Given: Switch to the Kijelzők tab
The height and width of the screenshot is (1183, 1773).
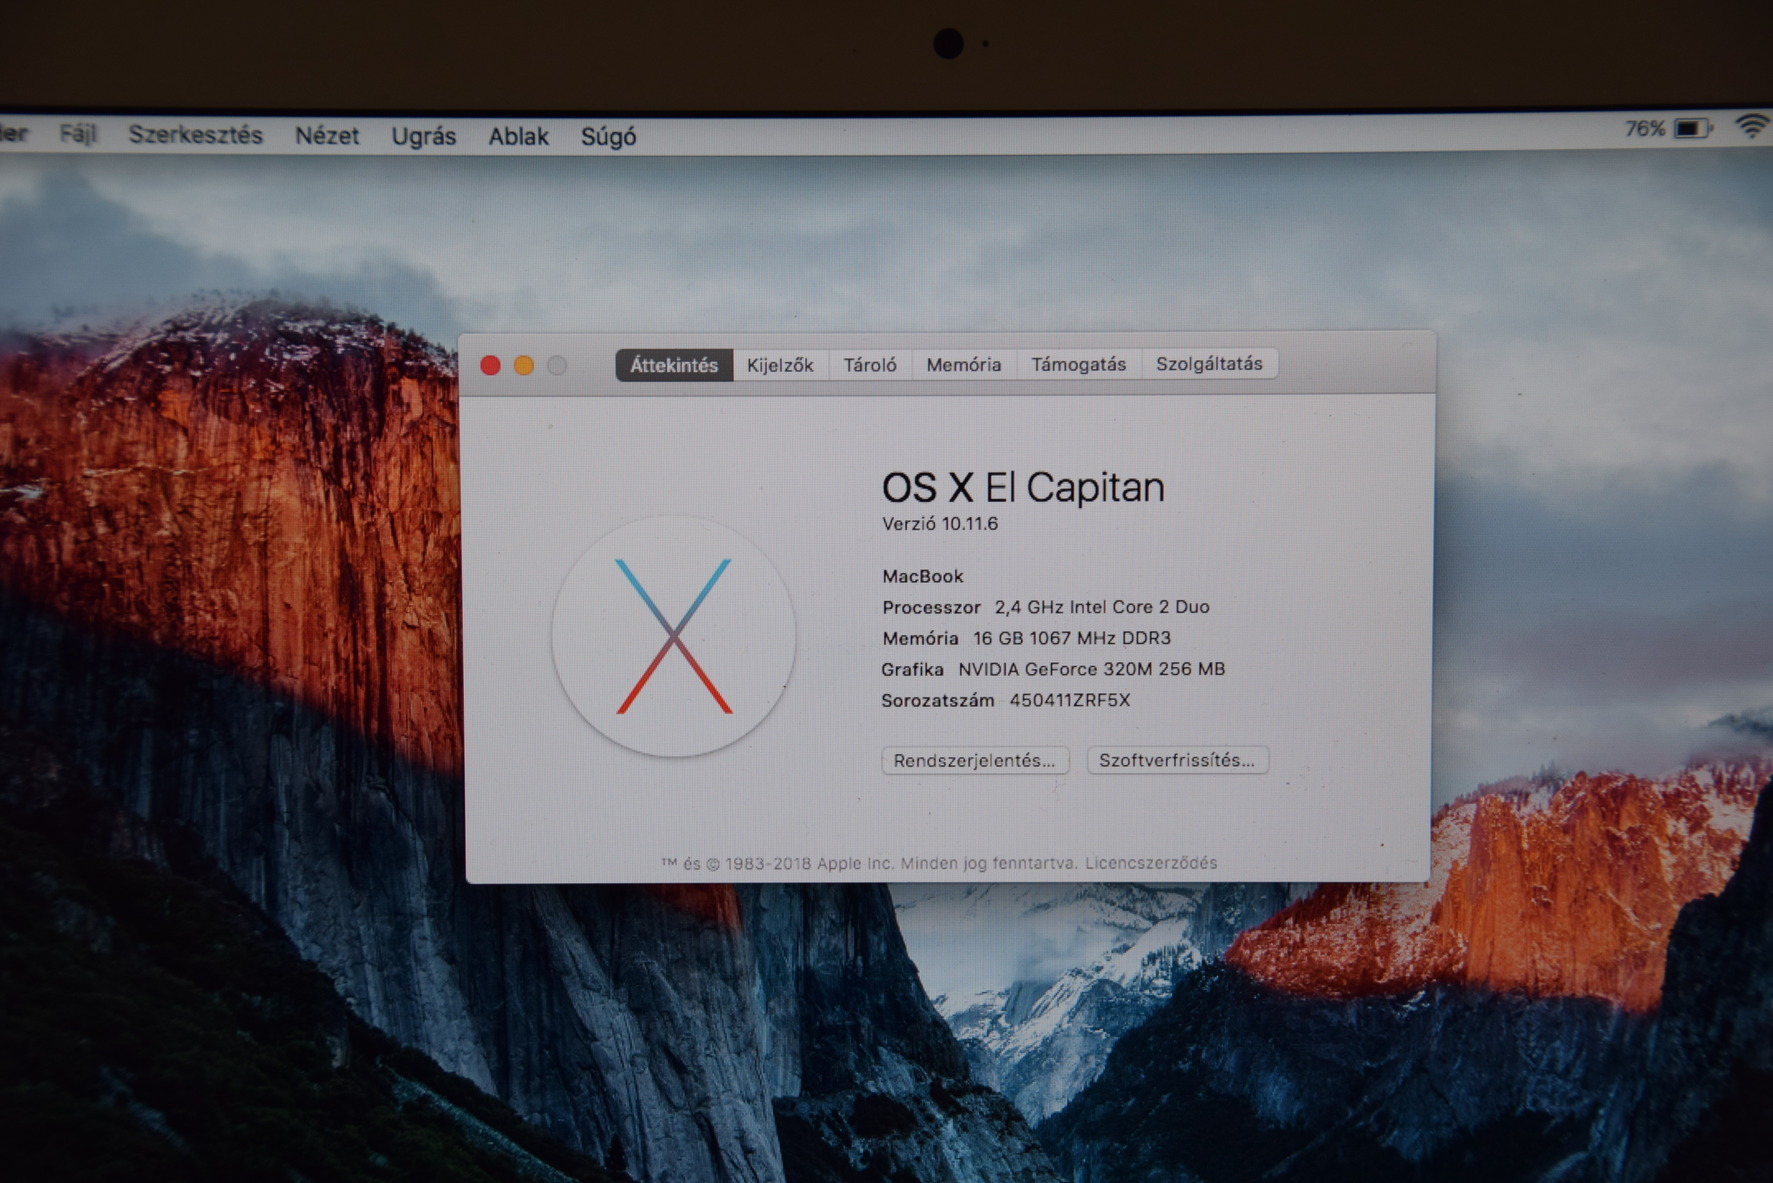Looking at the screenshot, I should click(x=780, y=365).
